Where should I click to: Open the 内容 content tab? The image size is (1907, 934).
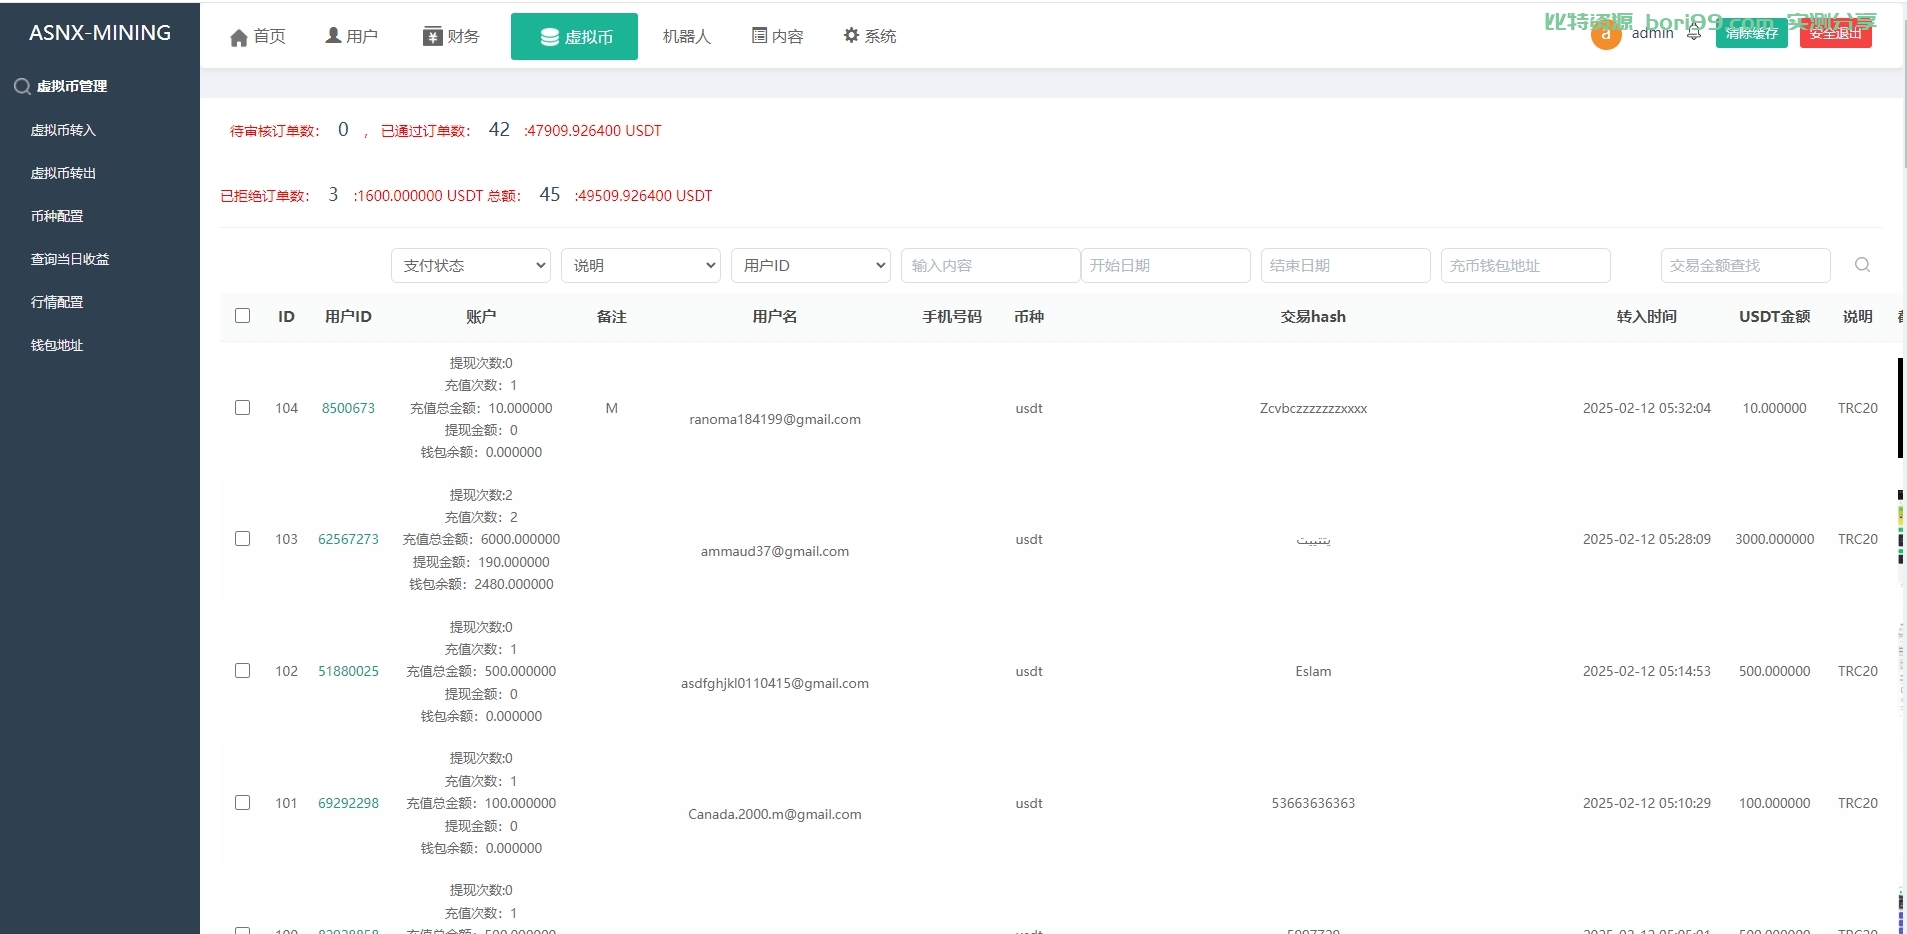(778, 36)
